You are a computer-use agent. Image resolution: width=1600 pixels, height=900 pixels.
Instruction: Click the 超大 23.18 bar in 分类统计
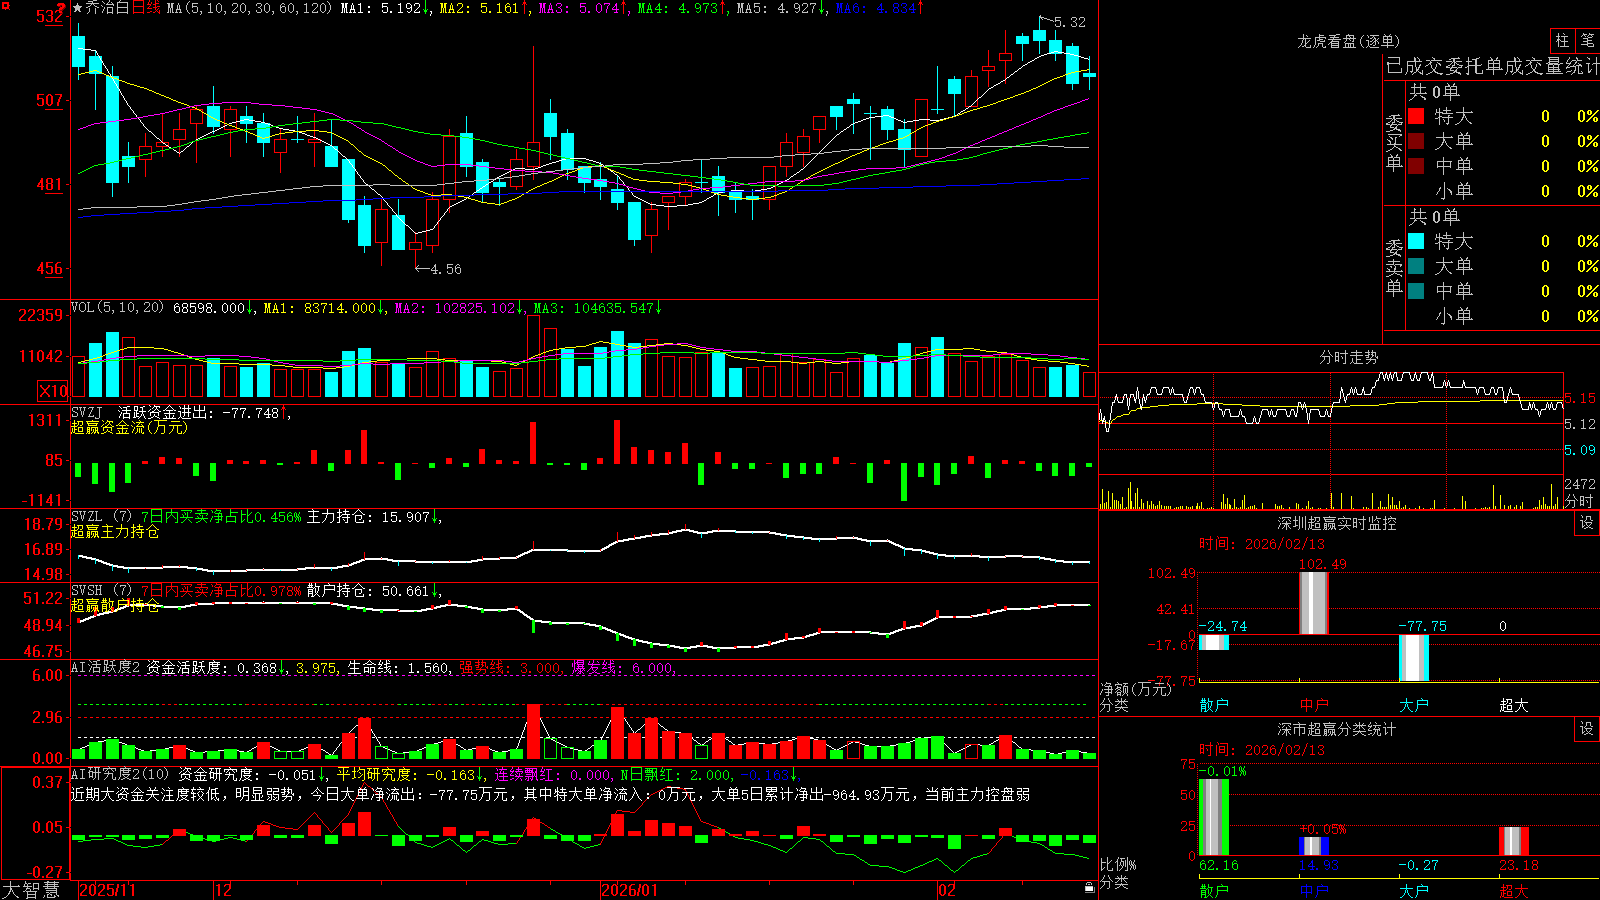pos(1514,841)
